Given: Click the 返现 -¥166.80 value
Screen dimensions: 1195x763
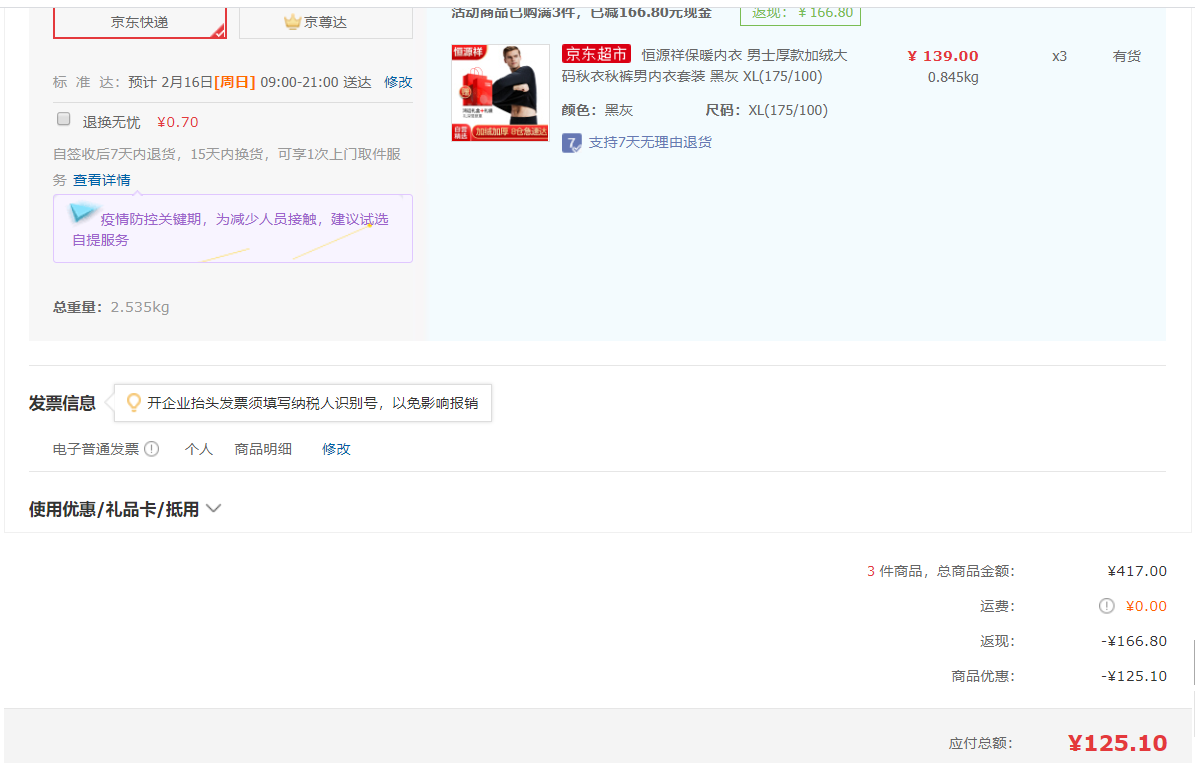Looking at the screenshot, I should click(x=1134, y=641).
